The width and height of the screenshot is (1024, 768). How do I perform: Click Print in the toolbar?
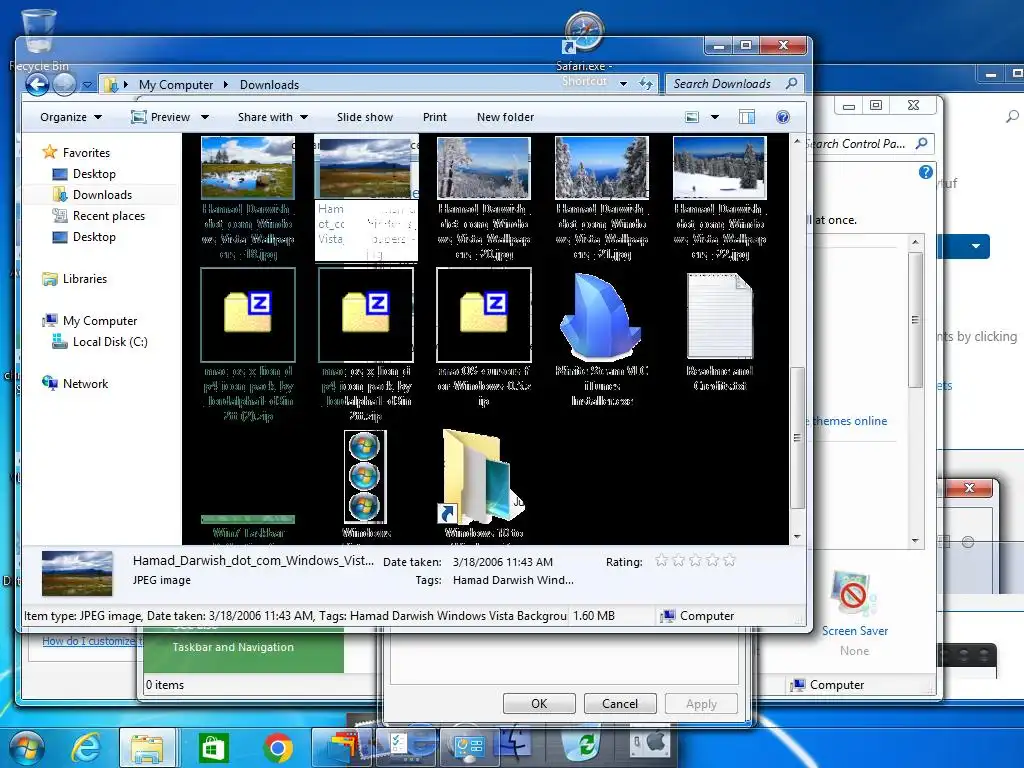tap(434, 117)
